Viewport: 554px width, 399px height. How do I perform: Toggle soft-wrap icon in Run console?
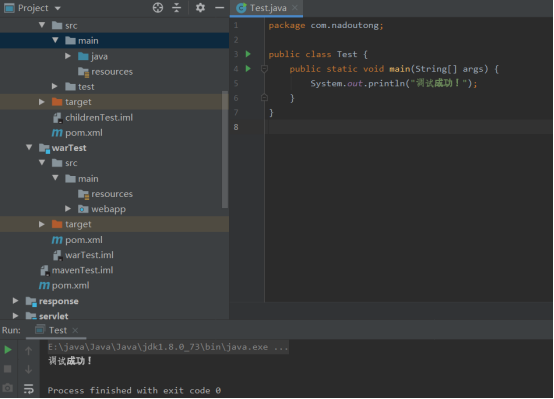(x=29, y=389)
